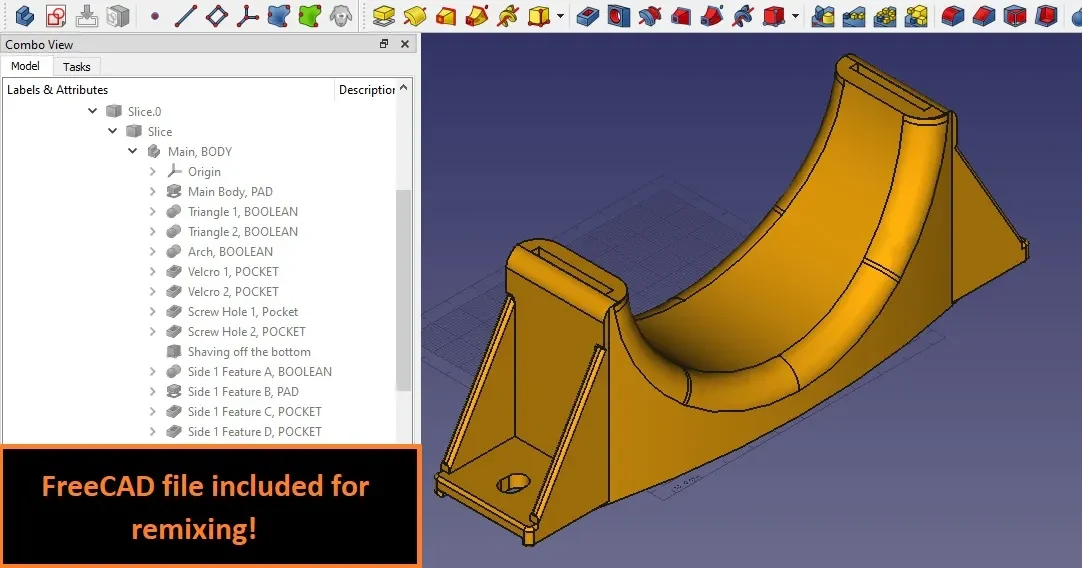The width and height of the screenshot is (1082, 568).
Task: Open the Hole feature tool
Action: pos(618,15)
